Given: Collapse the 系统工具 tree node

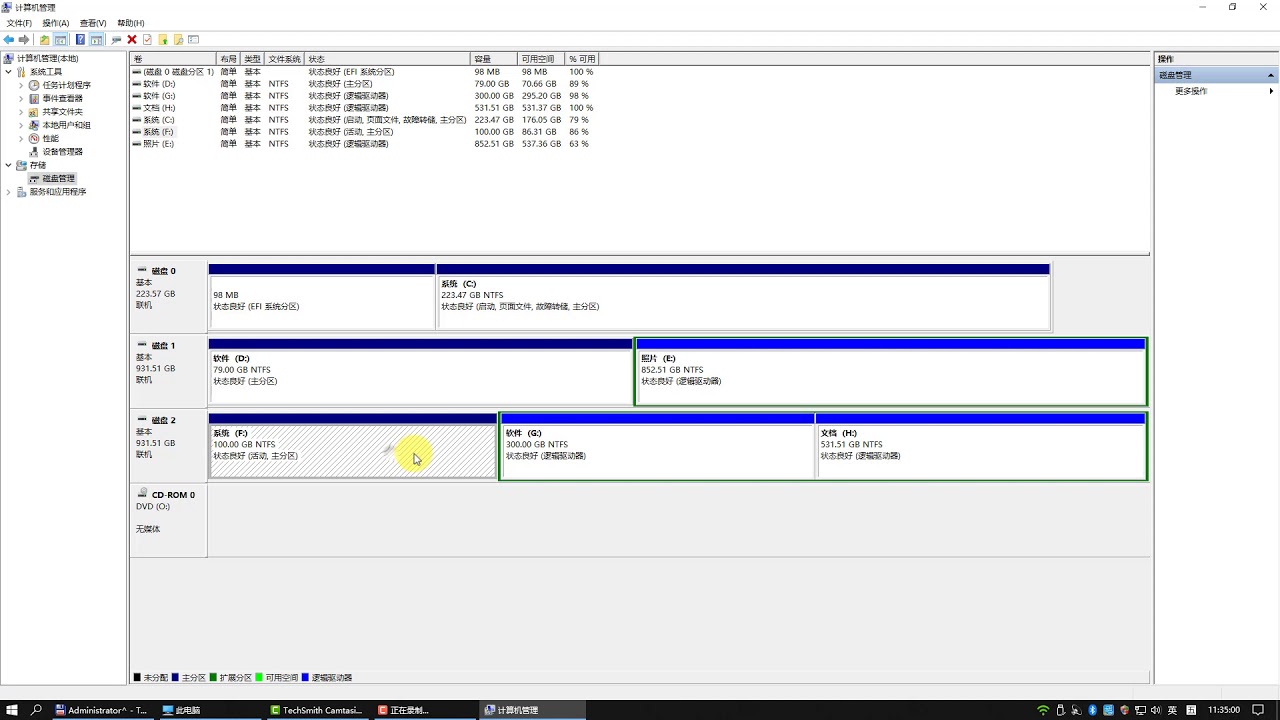Looking at the screenshot, I should click(9, 72).
